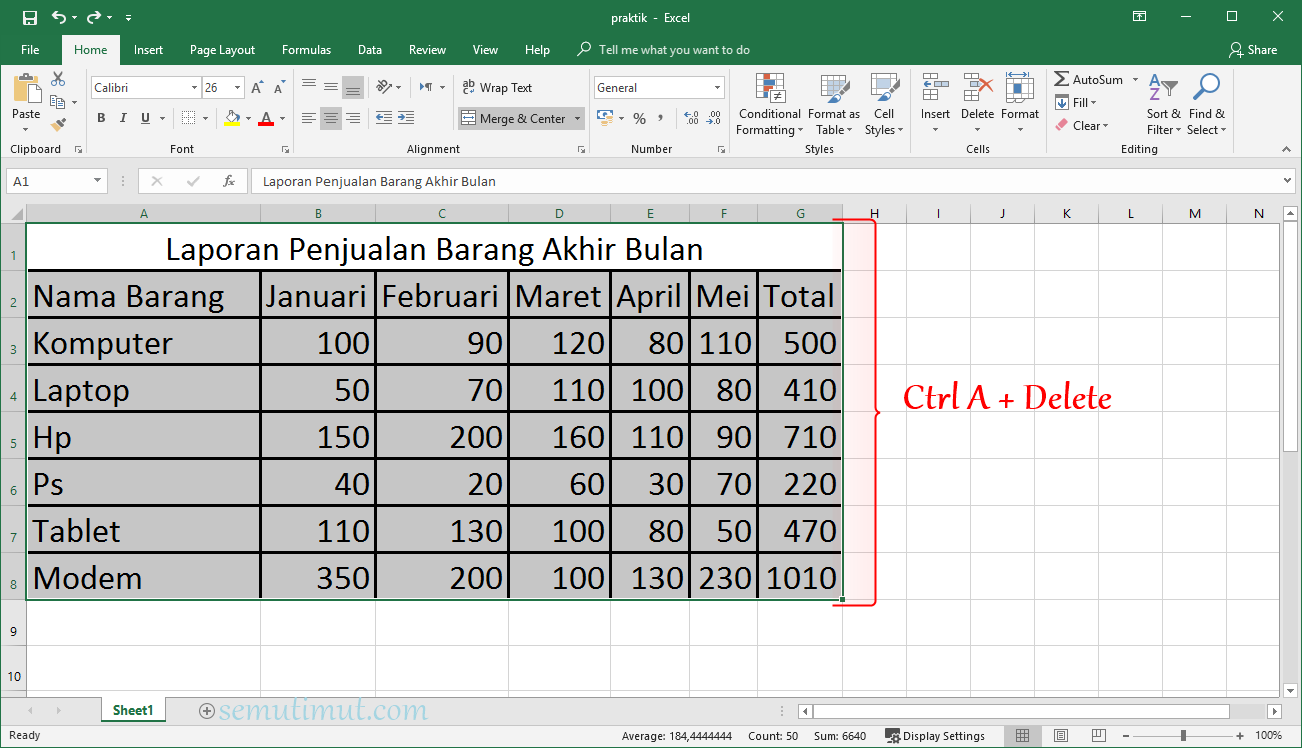The width and height of the screenshot is (1302, 748).
Task: Click the Accounting Number Format icon
Action: pyautogui.click(x=604, y=118)
